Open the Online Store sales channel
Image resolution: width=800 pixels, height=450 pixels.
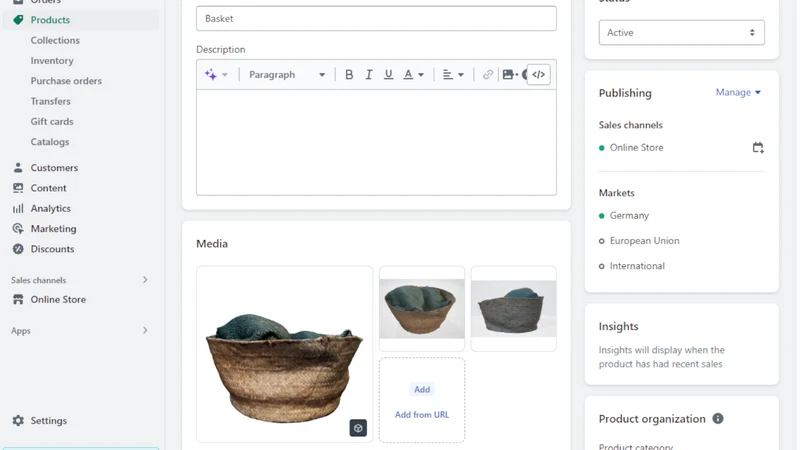pyautogui.click(x=58, y=299)
